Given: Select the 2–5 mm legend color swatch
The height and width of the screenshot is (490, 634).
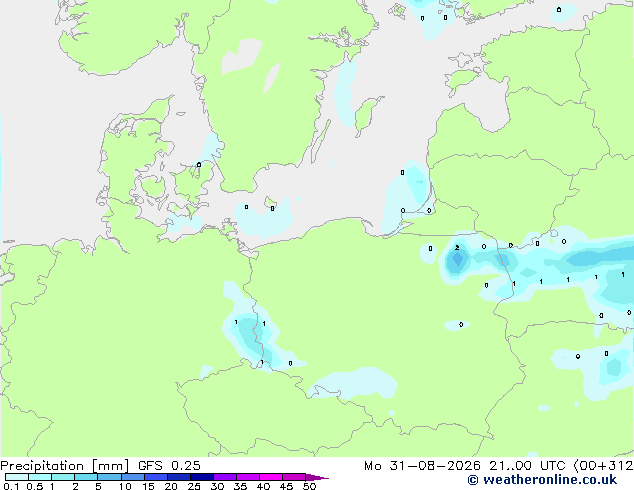Looking at the screenshot, I should pos(86,477).
